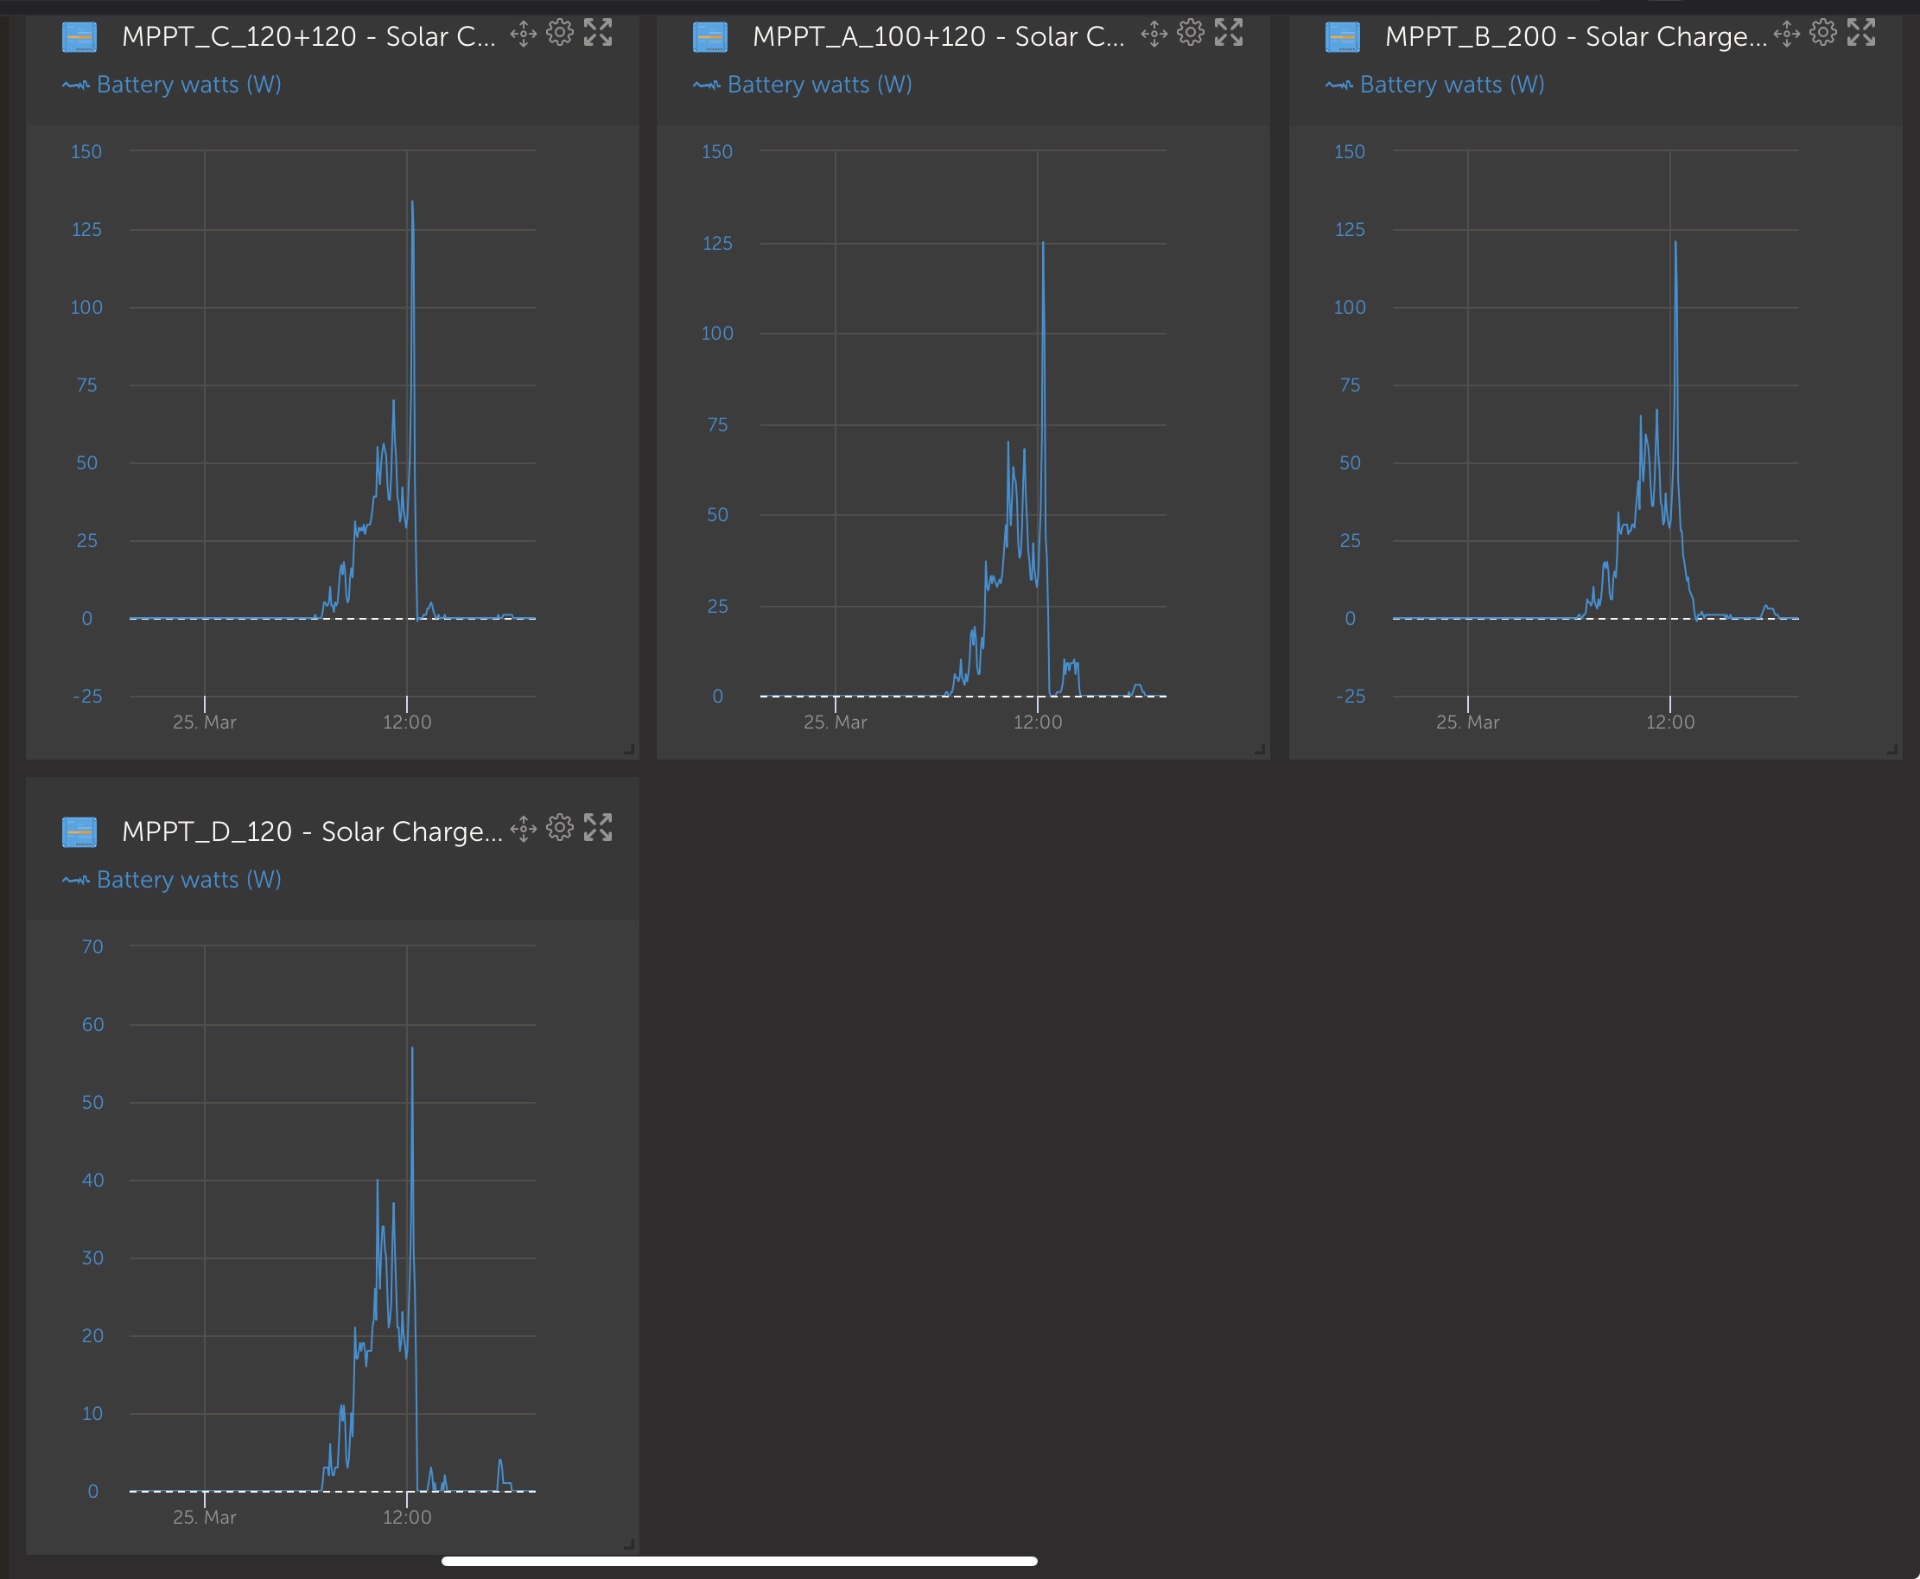Click the peak spike in MPPT_A_100+120 chart
Screen dimensions: 1920x1579
click(1043, 244)
